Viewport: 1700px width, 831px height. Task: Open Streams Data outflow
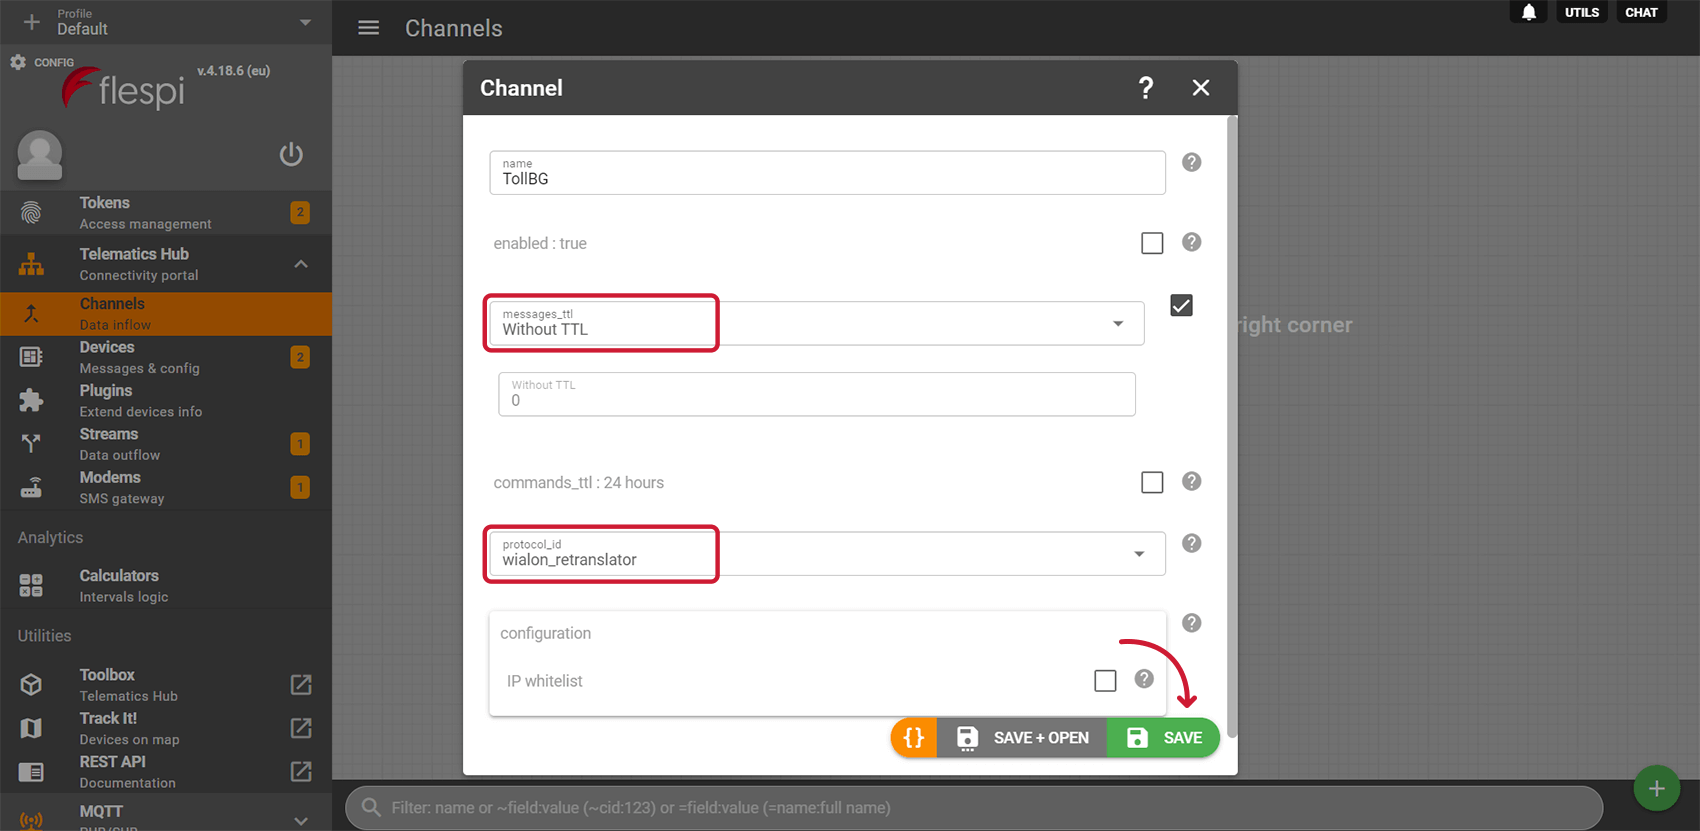(165, 444)
